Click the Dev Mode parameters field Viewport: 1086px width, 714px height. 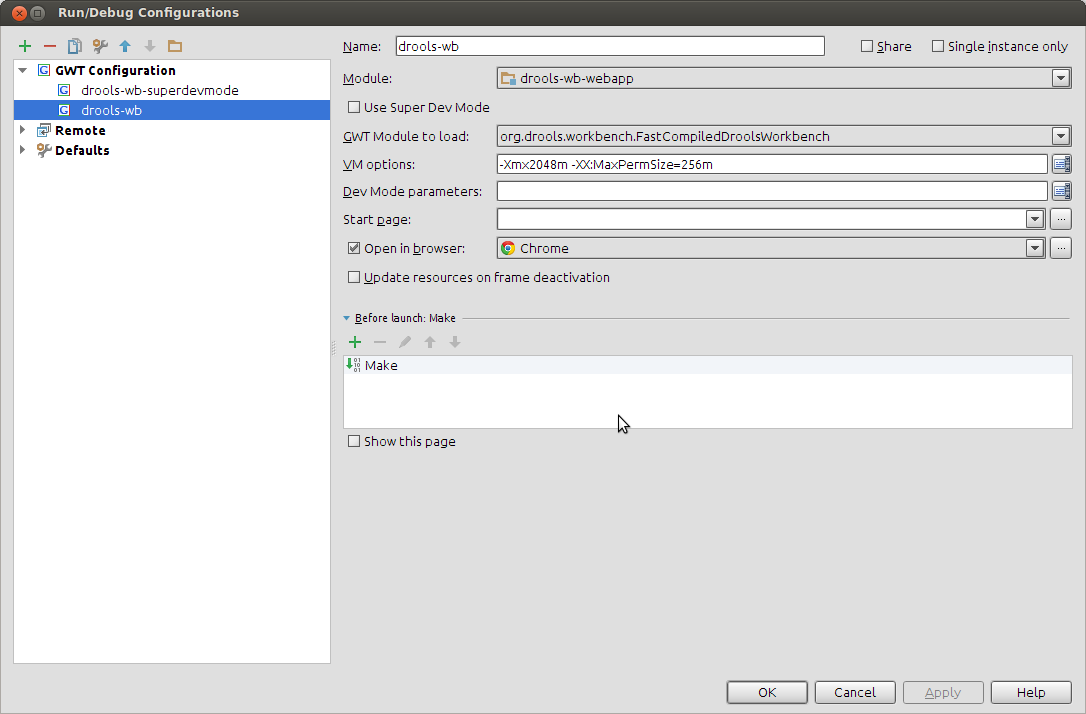click(x=772, y=191)
